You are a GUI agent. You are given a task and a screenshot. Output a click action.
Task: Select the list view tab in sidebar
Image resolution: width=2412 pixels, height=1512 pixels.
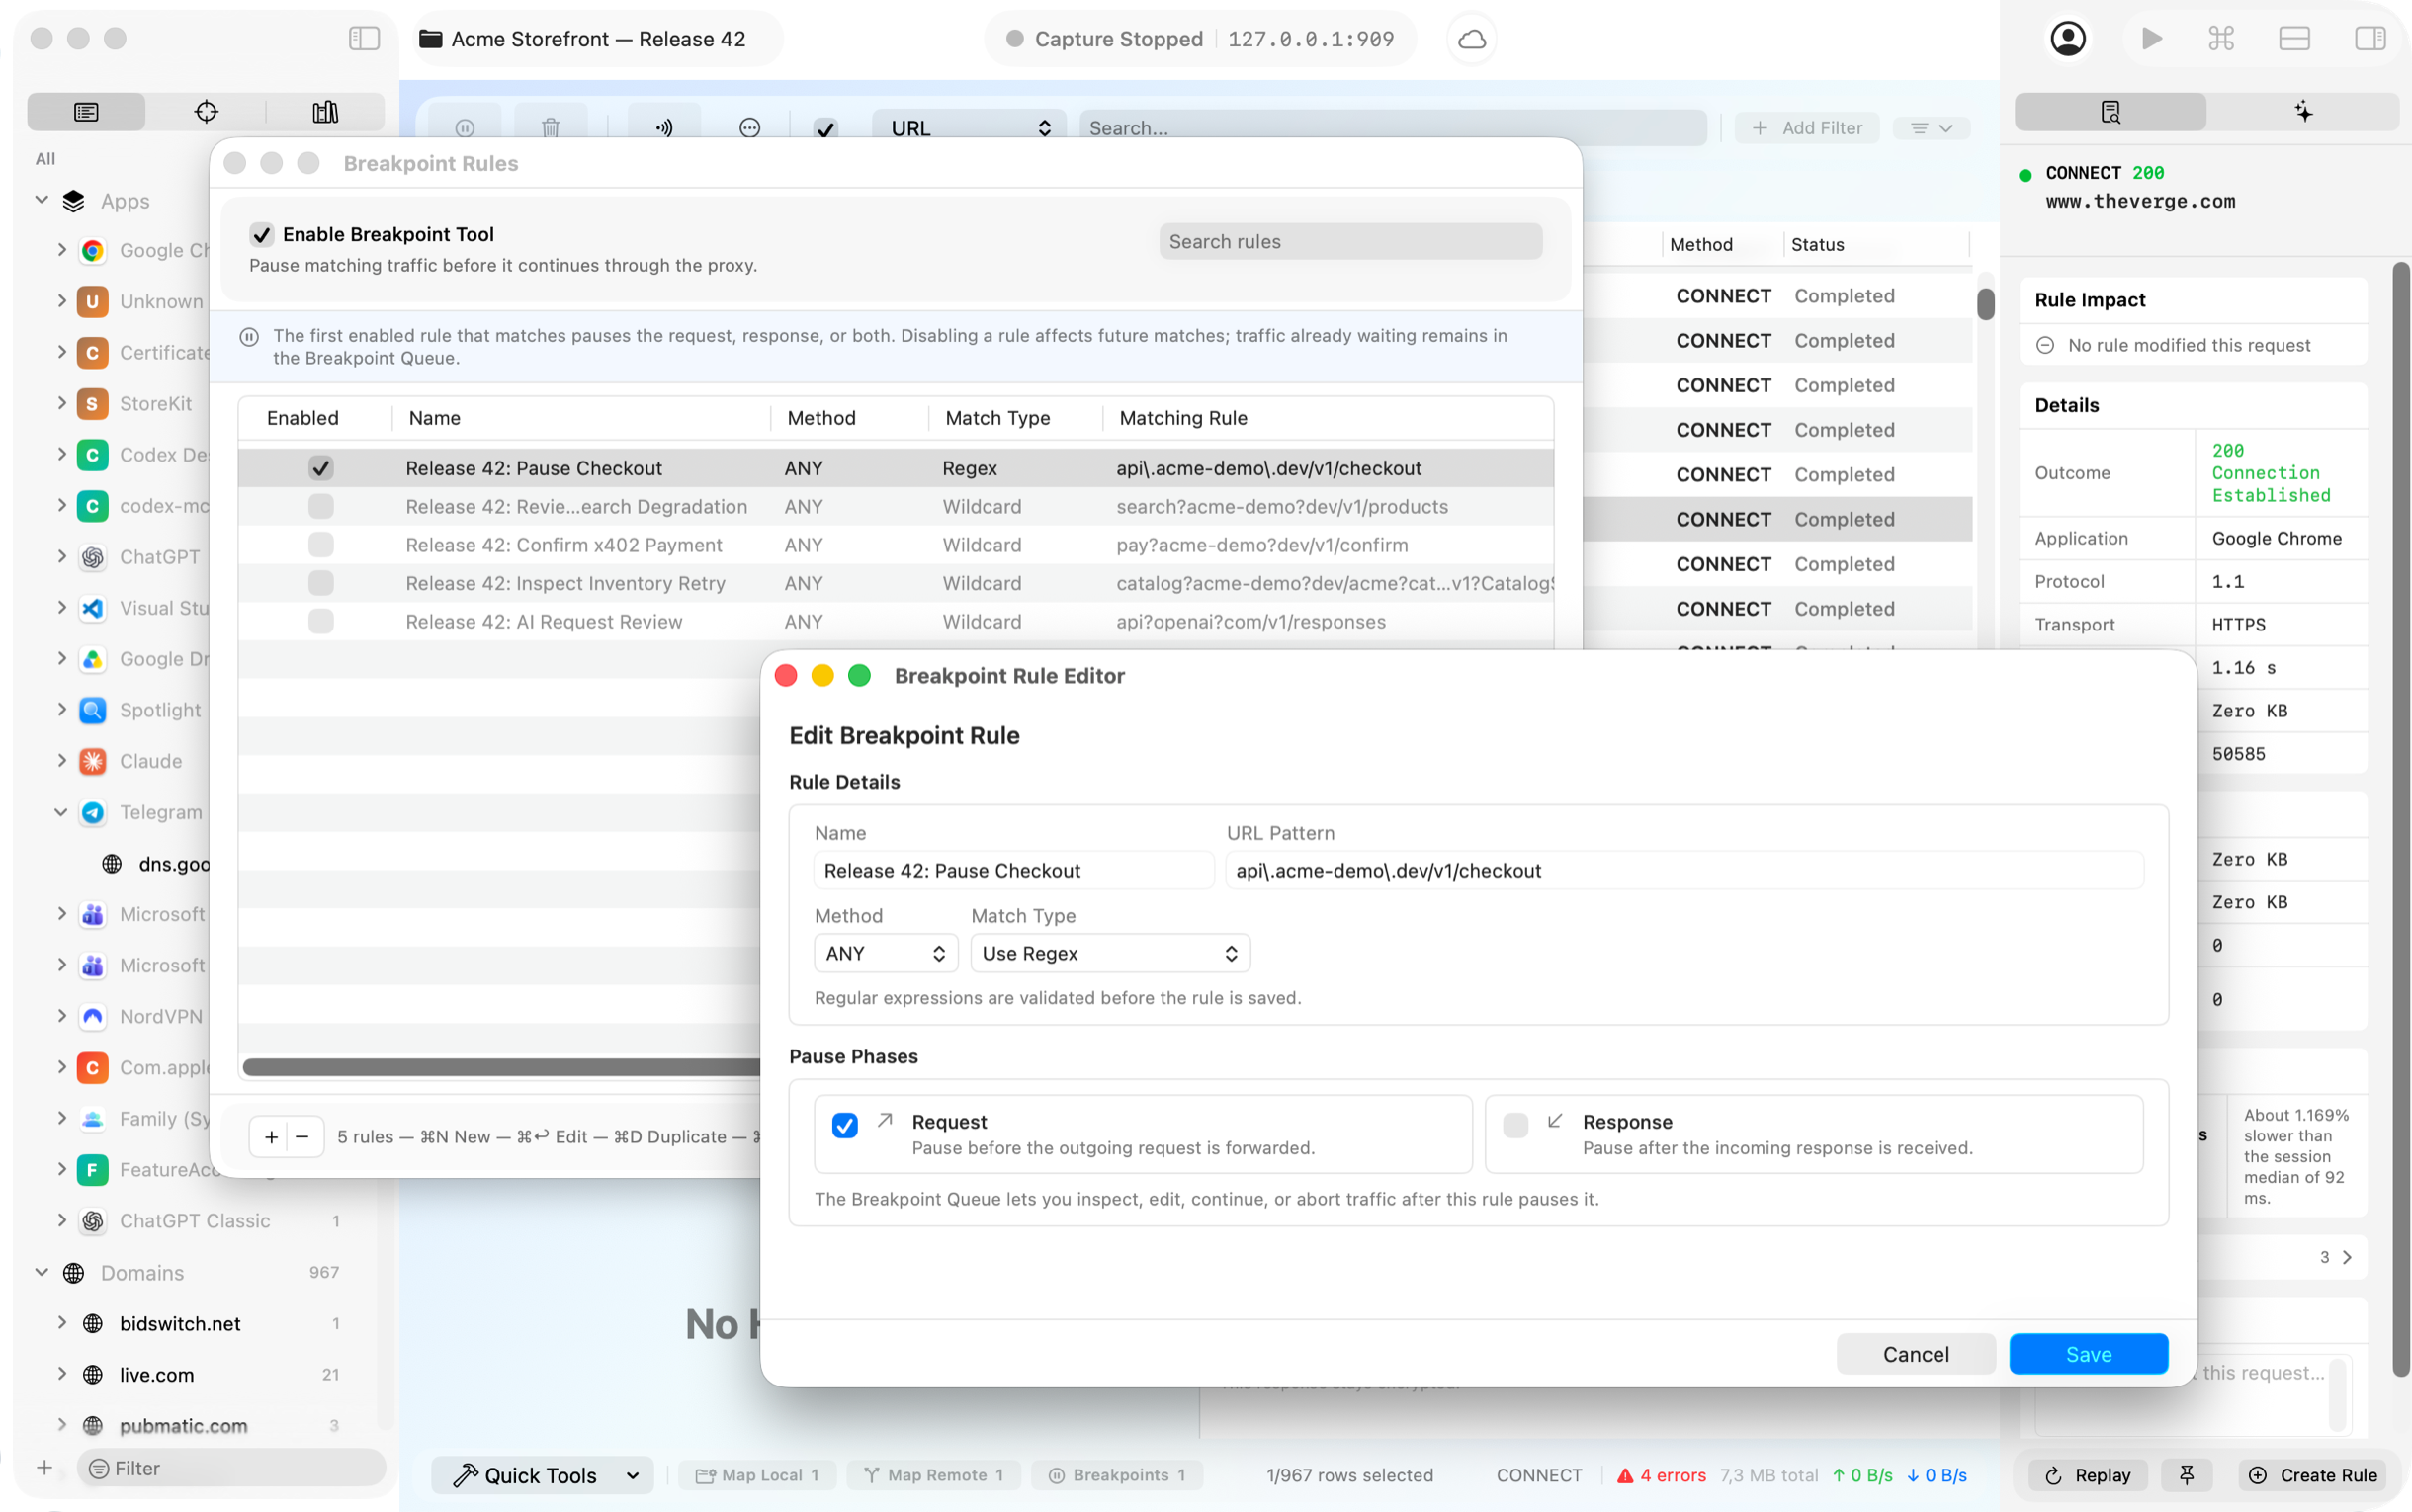[86, 111]
